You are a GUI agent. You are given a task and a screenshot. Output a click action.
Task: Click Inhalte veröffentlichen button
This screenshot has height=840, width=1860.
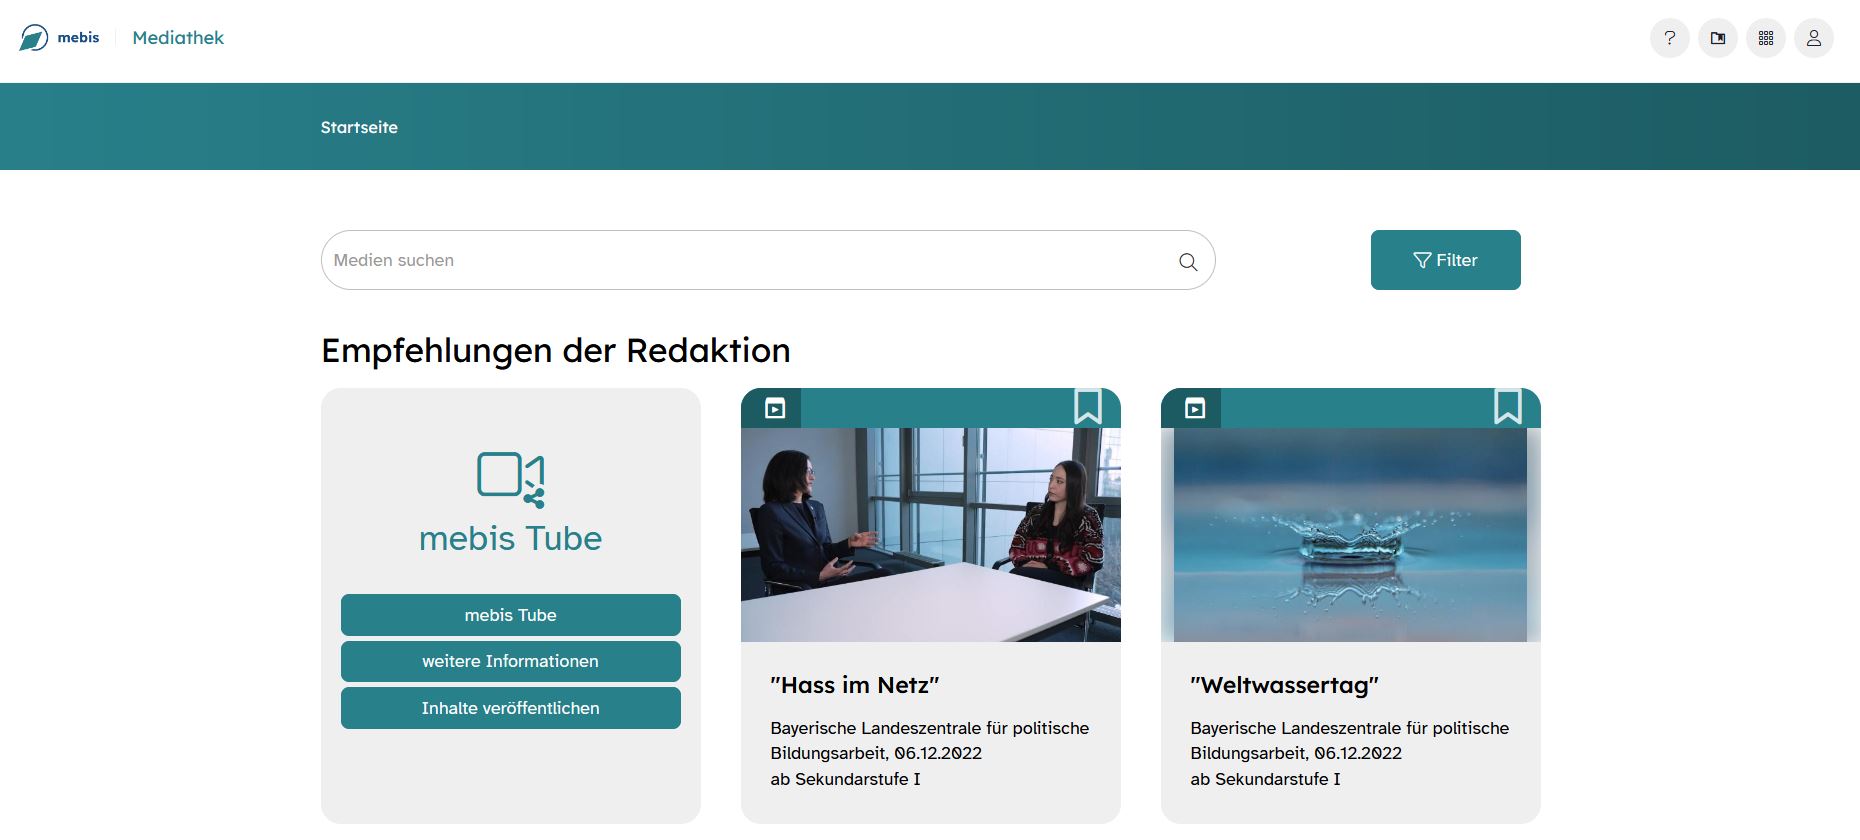[510, 708]
